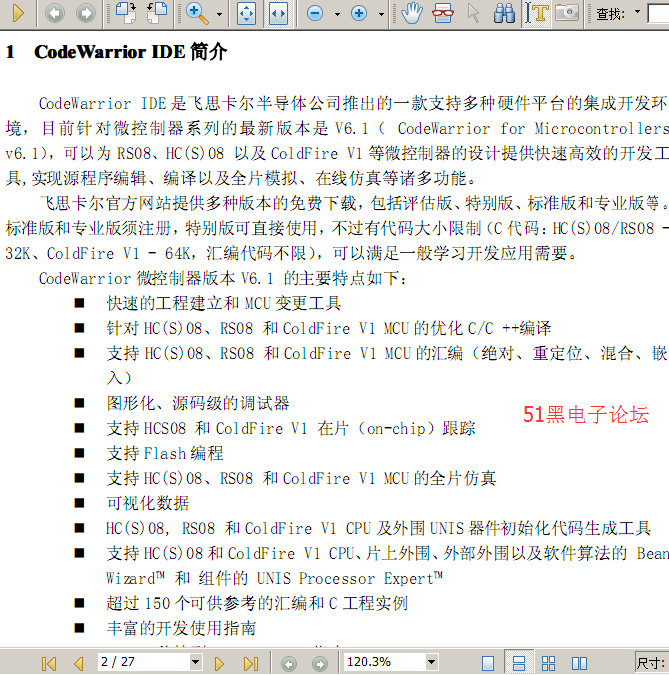The height and width of the screenshot is (675, 669).
Task: Click the bullet text 可视化数据
Action: pyautogui.click(x=148, y=503)
